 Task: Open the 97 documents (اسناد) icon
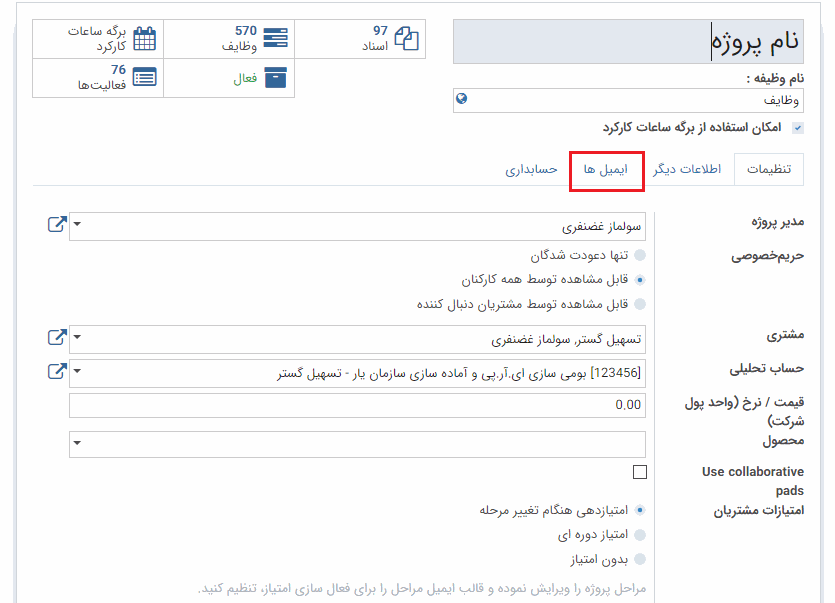(407, 39)
